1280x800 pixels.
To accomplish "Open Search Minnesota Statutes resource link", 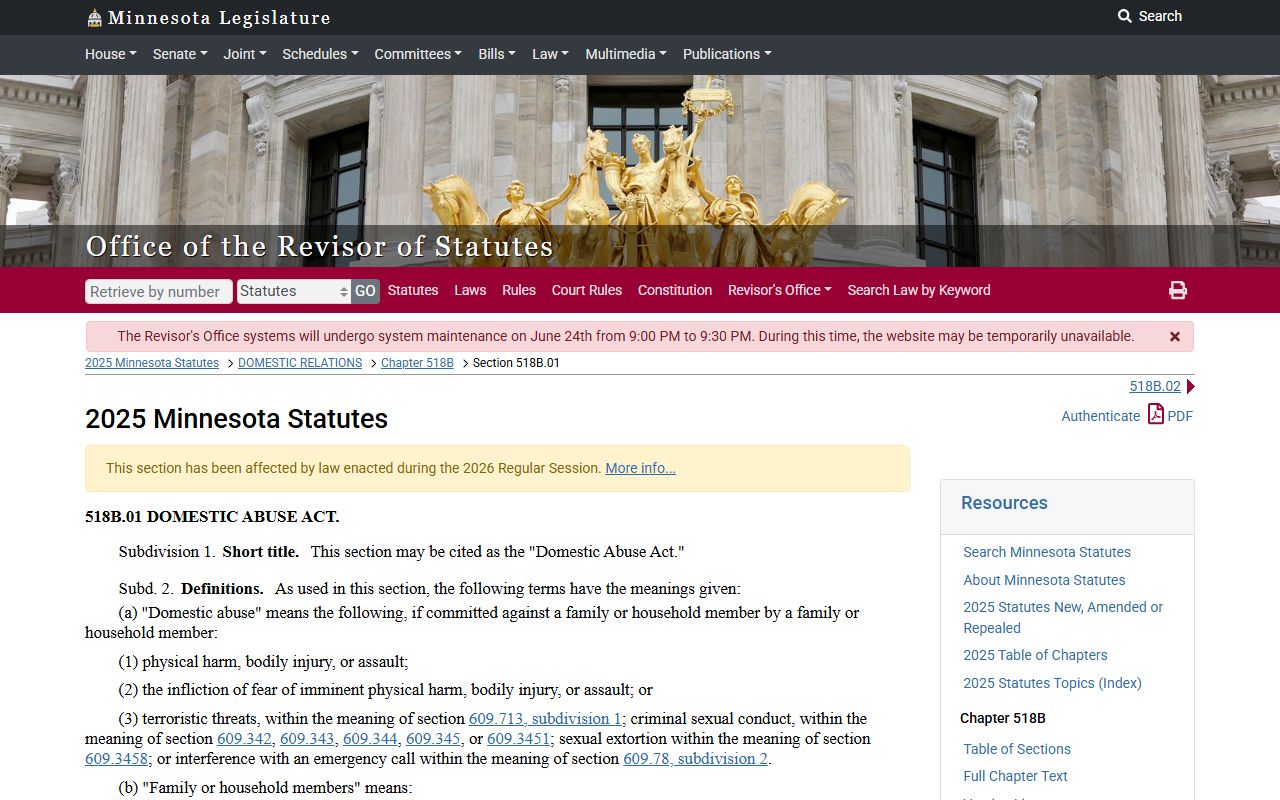I will [1047, 552].
